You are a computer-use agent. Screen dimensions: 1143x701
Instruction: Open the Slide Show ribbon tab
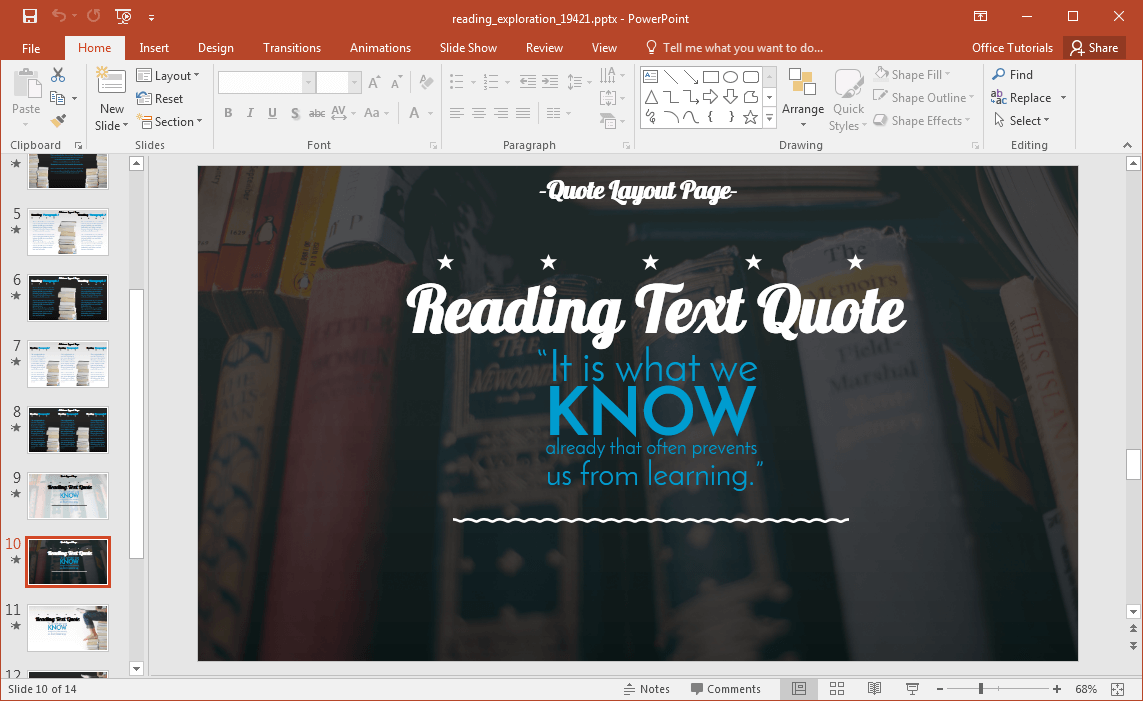[x=468, y=47]
